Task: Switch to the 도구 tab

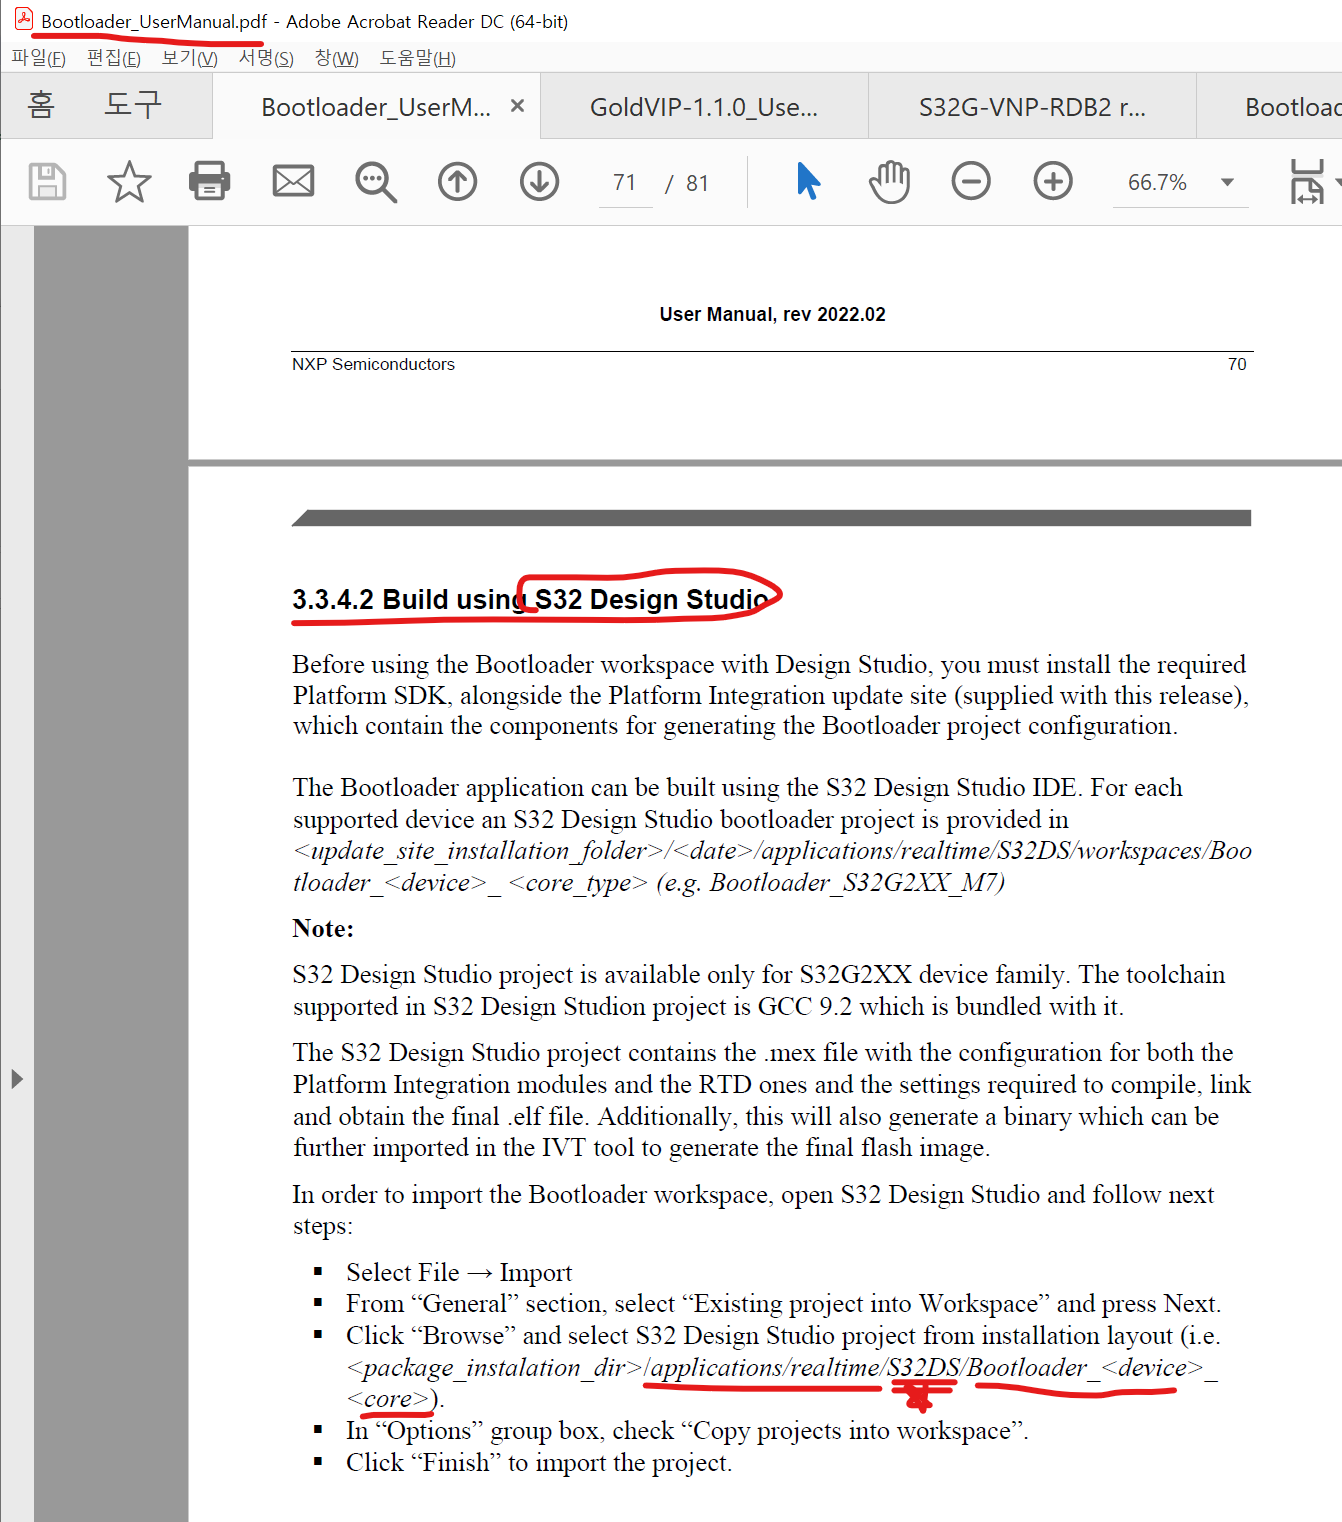Action: [x=133, y=105]
